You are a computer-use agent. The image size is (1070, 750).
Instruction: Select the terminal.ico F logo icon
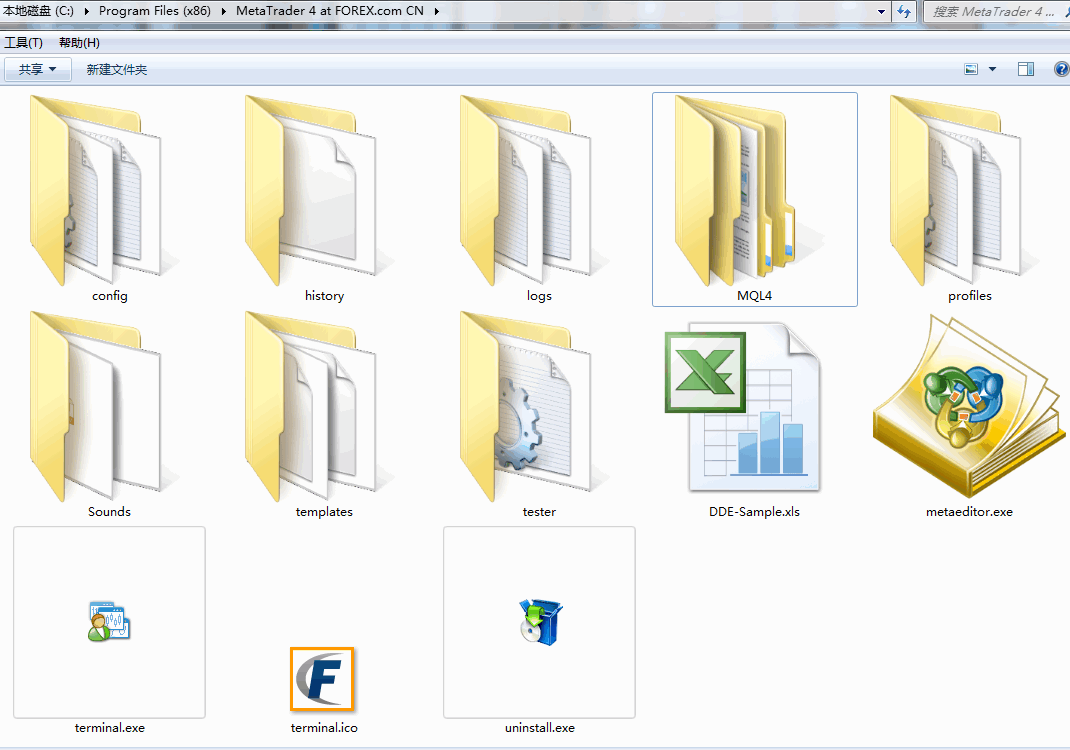pyautogui.click(x=322, y=679)
